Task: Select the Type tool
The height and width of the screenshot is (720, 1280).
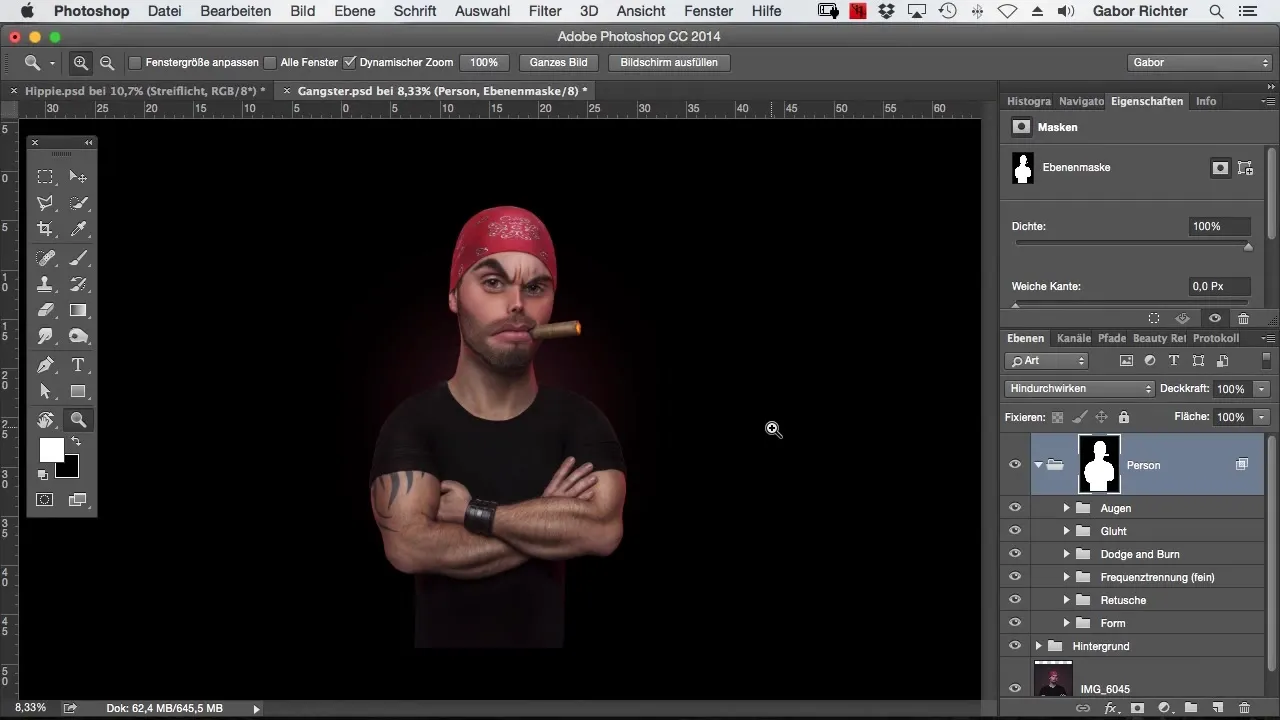Action: [x=78, y=365]
